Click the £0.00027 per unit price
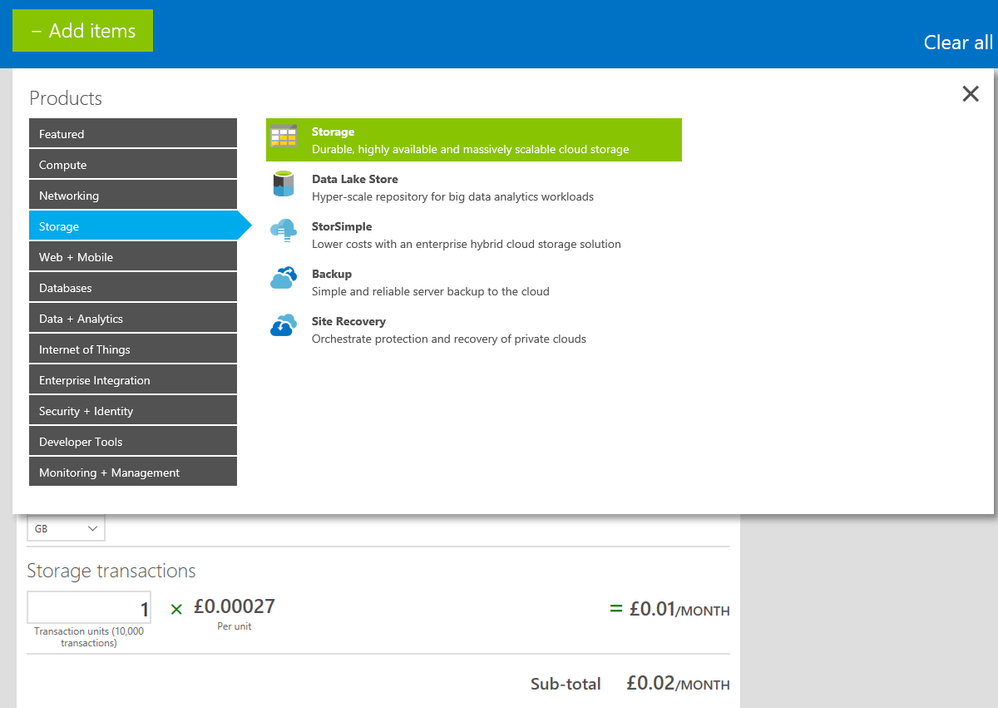This screenshot has height=708, width=998. pyautogui.click(x=234, y=606)
